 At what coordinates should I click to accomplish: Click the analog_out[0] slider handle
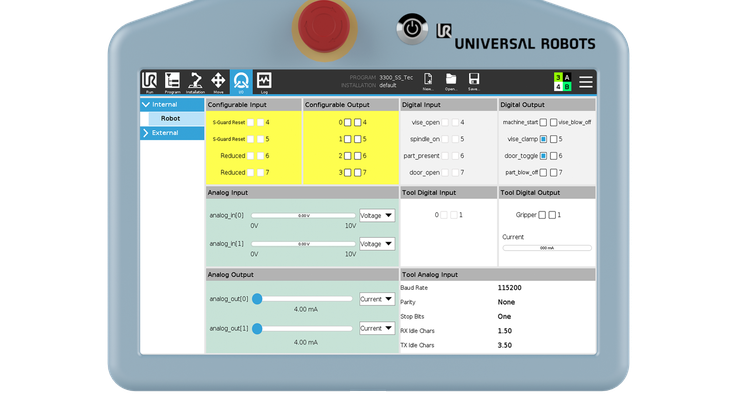[x=257, y=299]
